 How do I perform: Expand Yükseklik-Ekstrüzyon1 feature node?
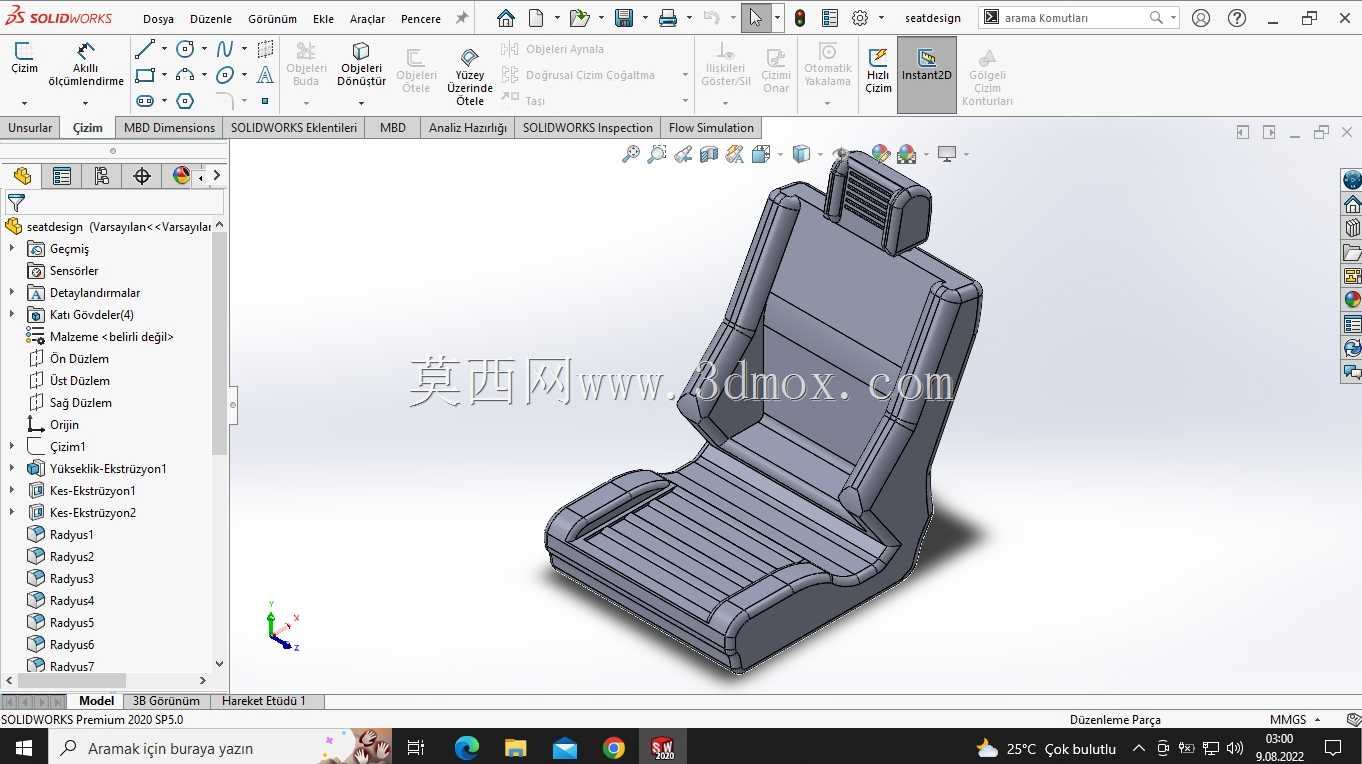point(12,469)
